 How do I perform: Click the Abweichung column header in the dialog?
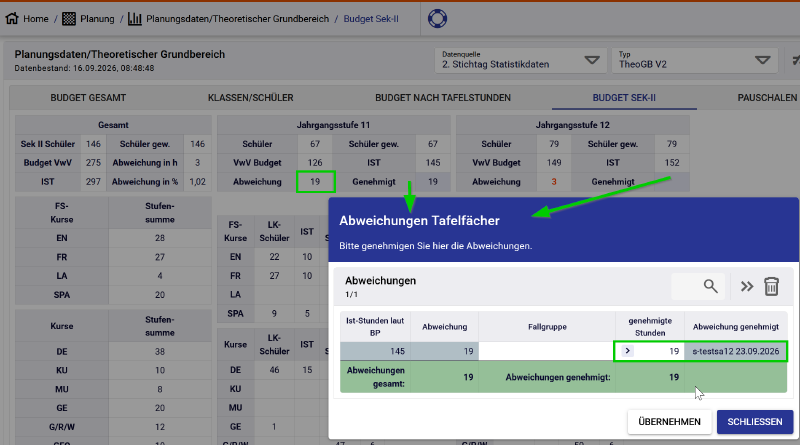(444, 327)
